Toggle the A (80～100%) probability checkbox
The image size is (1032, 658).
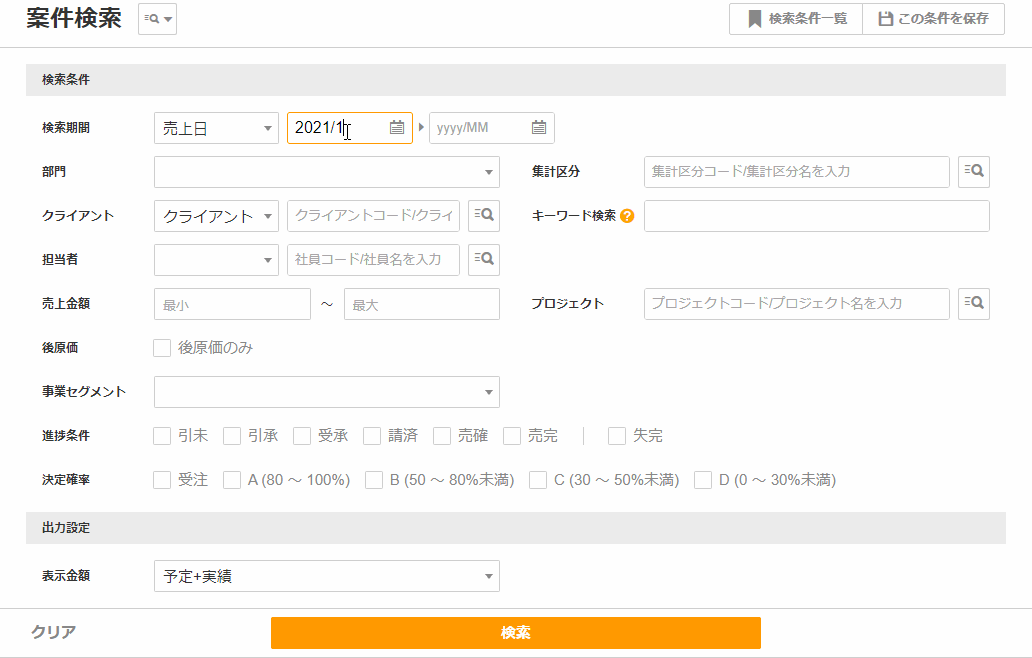232,480
